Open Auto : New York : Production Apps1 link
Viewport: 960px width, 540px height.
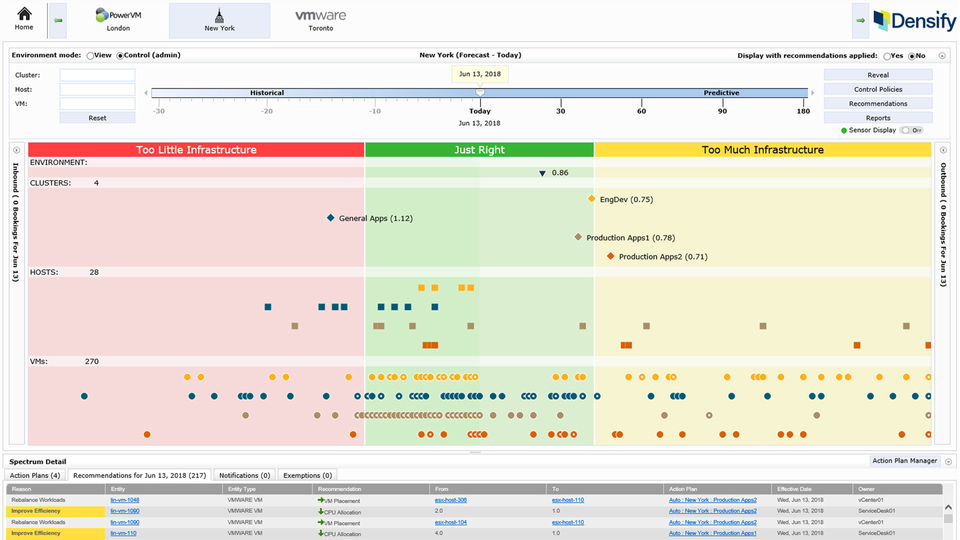713,533
